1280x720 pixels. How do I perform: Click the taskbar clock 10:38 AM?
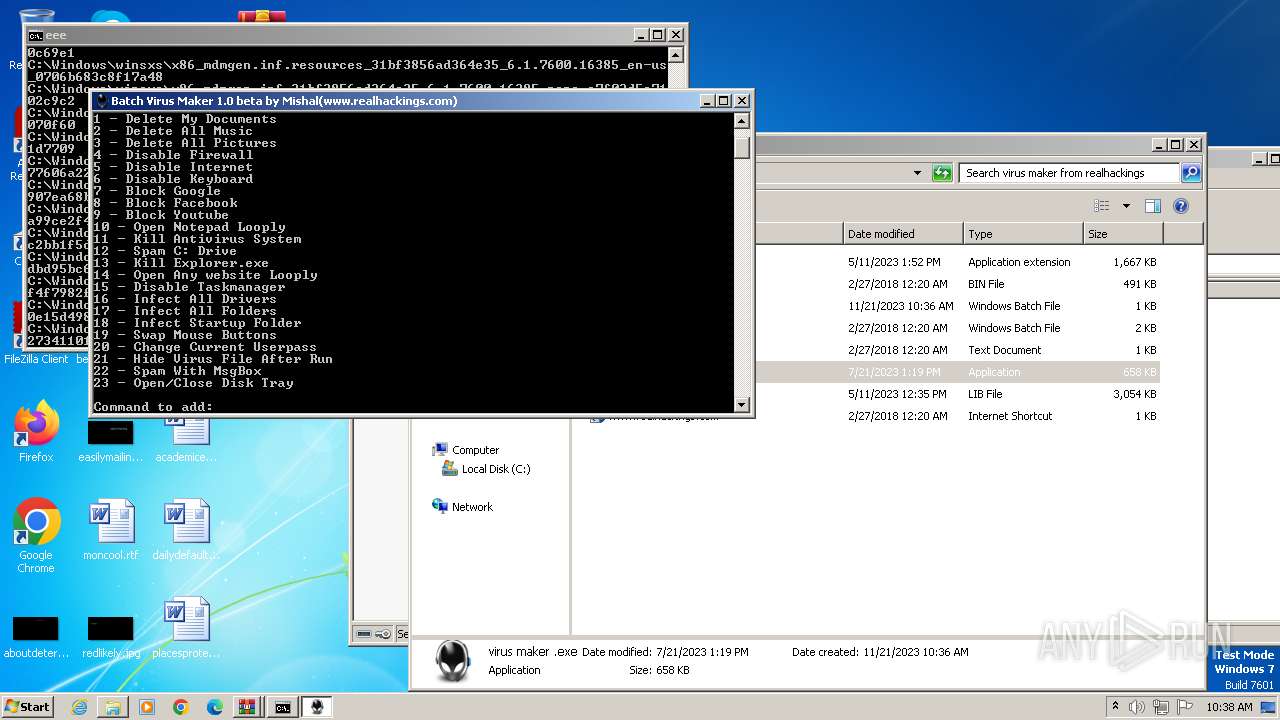(1229, 707)
